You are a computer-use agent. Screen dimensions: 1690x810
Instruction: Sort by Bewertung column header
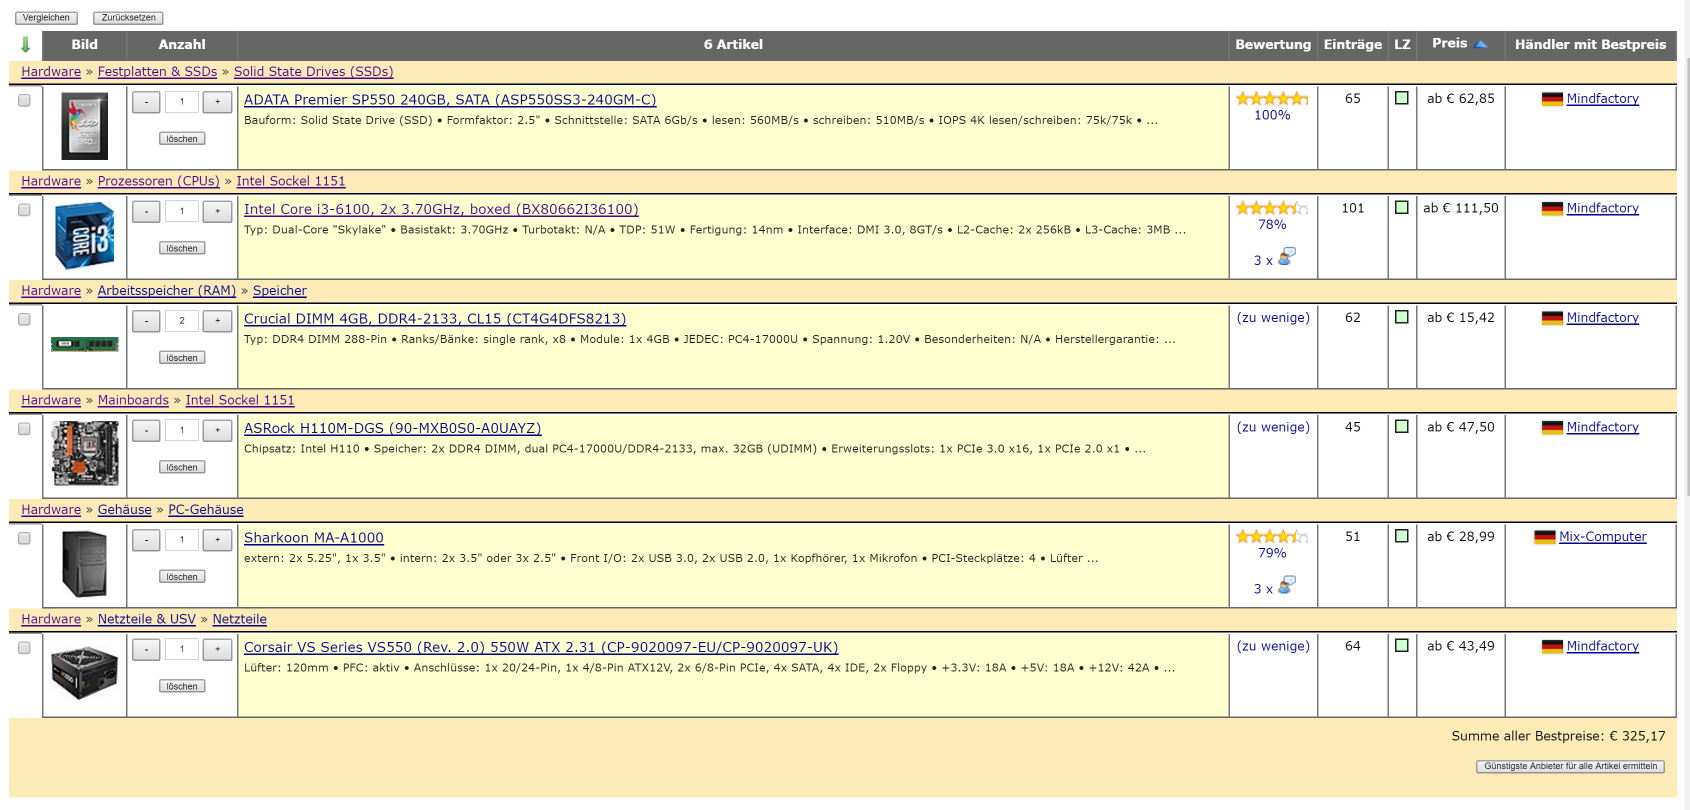coord(1272,45)
